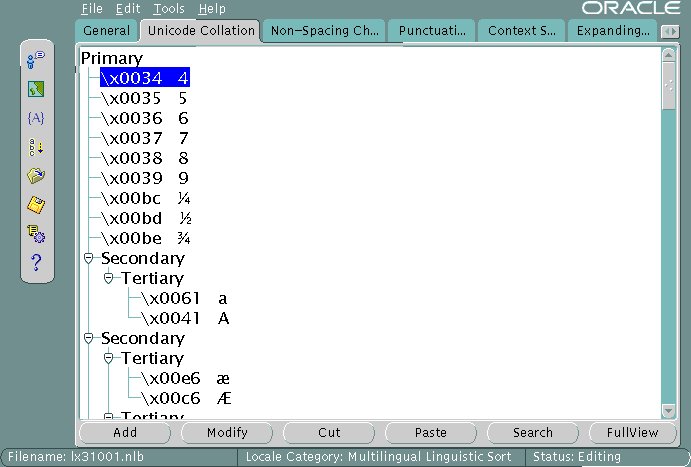Screen dimensions: 691x467
Task: Select the \x0034 4 row
Action: click(x=145, y=78)
